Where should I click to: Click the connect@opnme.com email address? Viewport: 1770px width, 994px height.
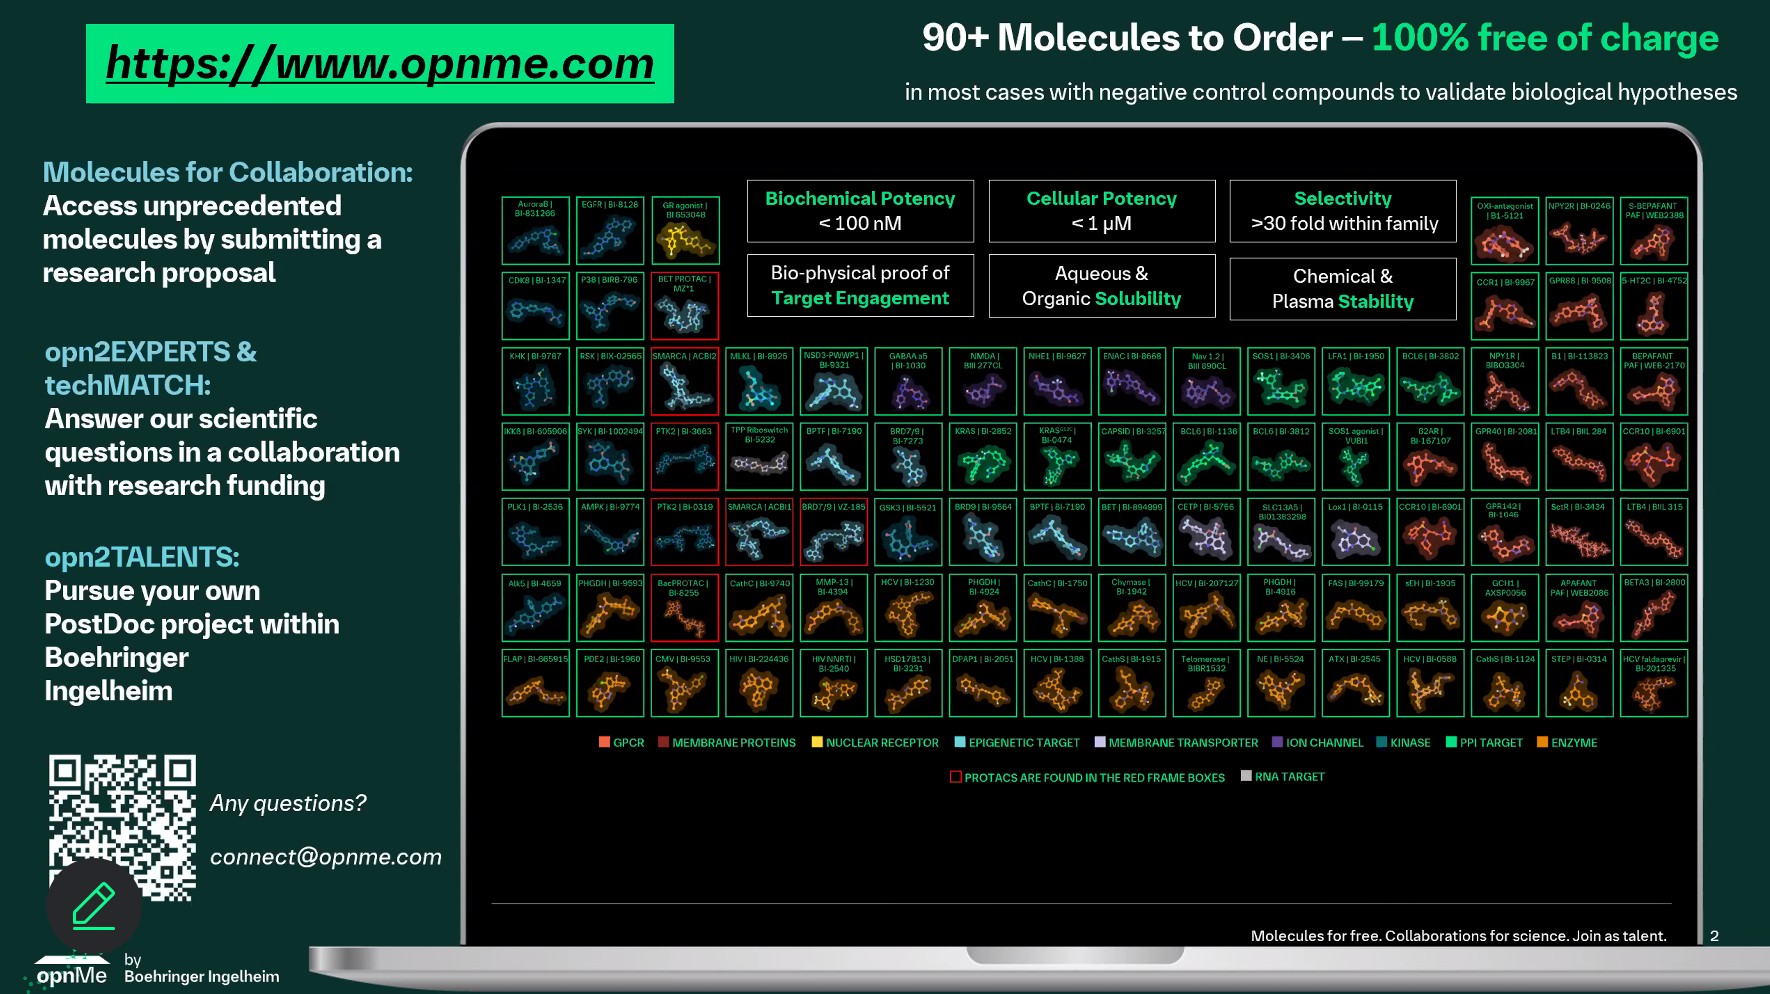click(x=325, y=857)
